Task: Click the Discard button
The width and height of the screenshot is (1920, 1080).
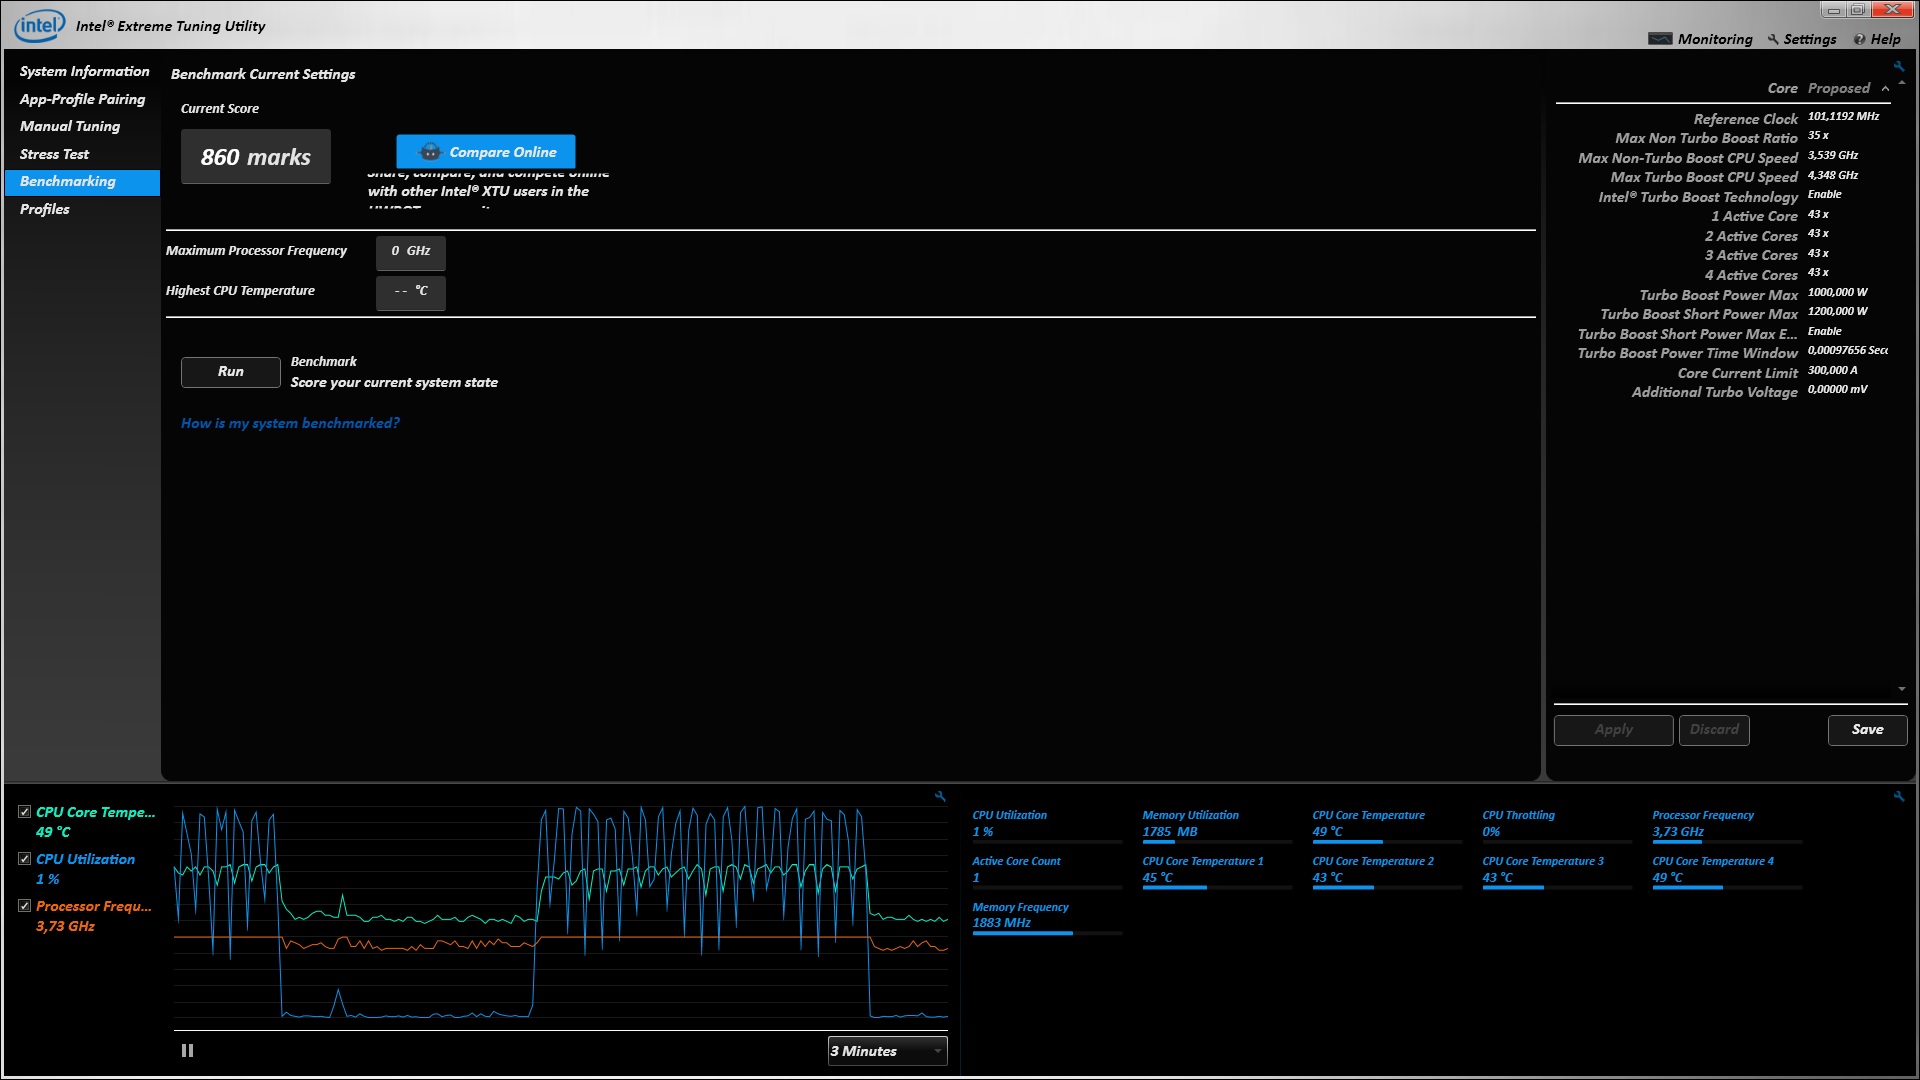Action: pyautogui.click(x=1714, y=730)
